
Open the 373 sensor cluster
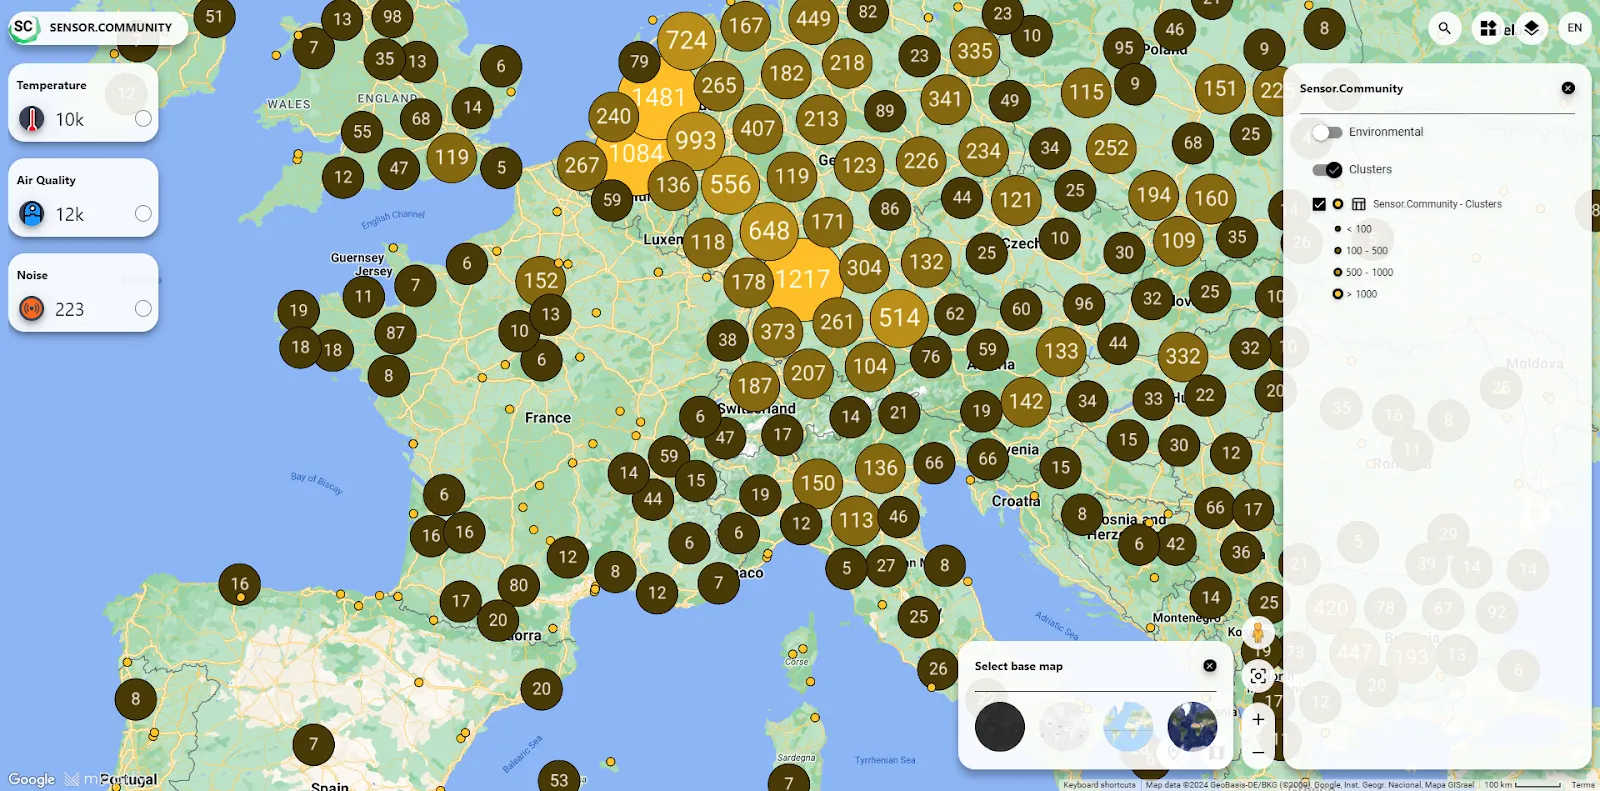tap(777, 332)
